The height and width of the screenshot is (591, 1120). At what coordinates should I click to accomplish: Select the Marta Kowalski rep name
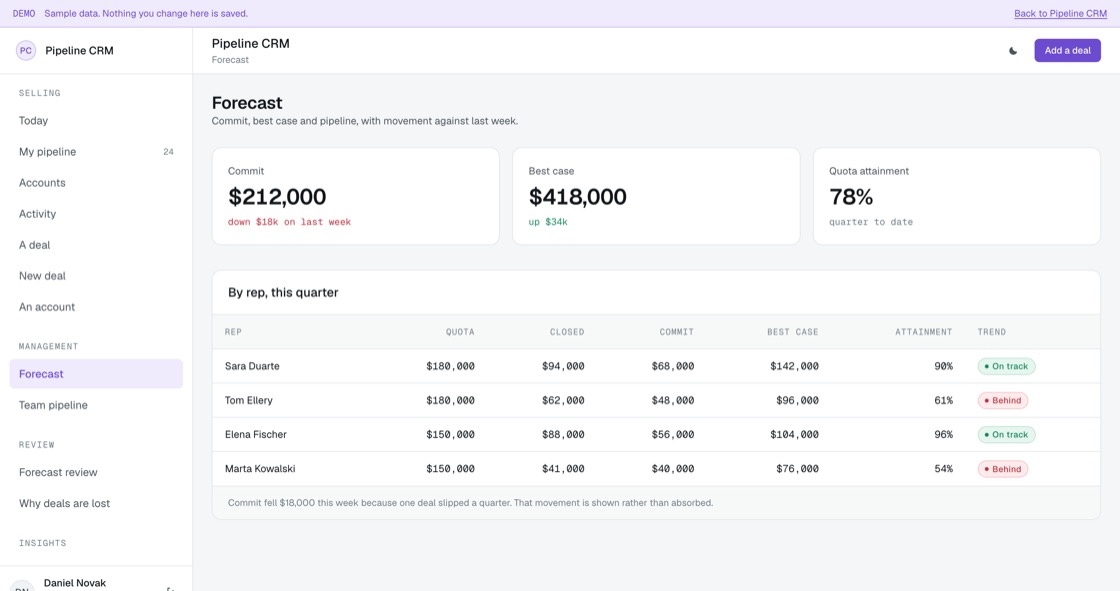(x=260, y=469)
